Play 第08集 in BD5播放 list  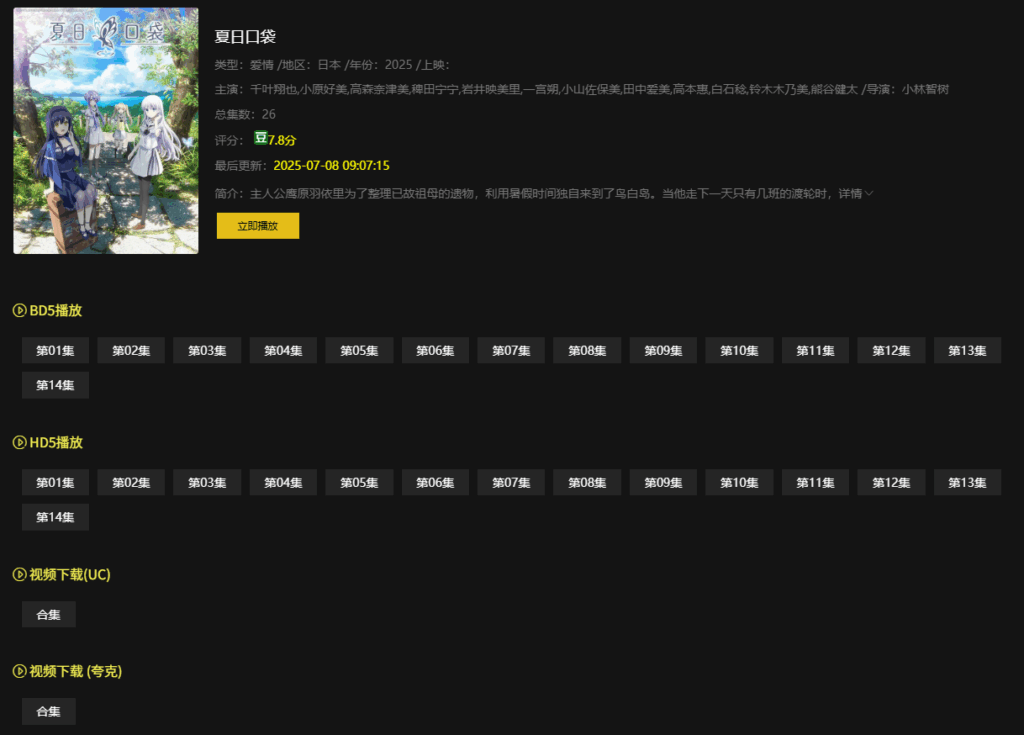coord(587,351)
